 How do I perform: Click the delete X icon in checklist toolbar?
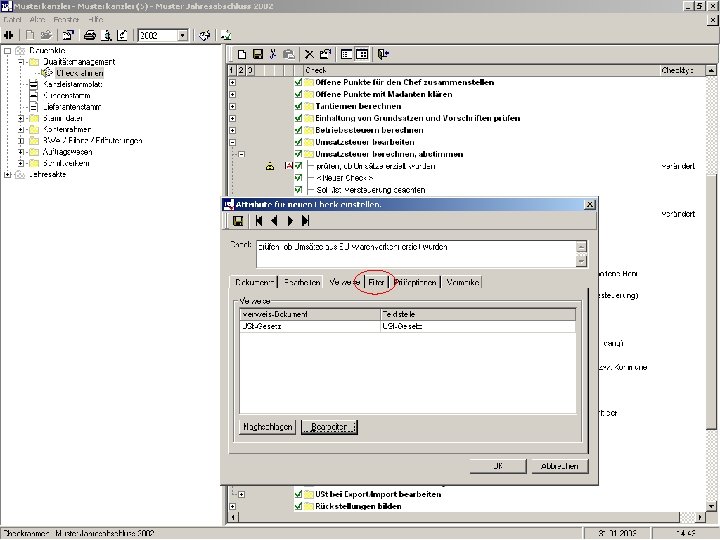point(309,54)
